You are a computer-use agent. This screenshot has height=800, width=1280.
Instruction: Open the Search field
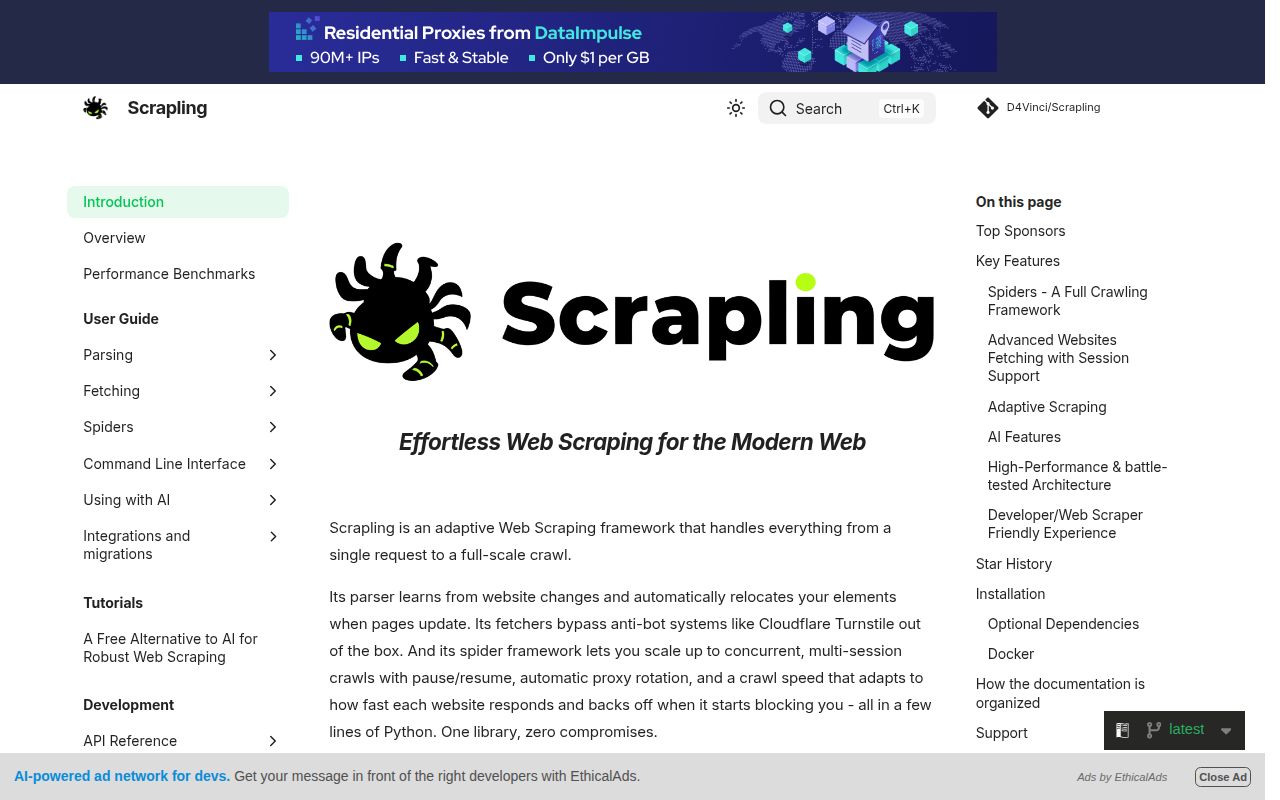(x=846, y=108)
